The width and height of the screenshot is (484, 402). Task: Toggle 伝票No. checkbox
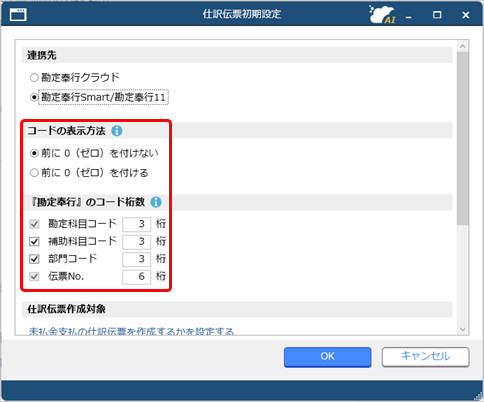tap(34, 276)
